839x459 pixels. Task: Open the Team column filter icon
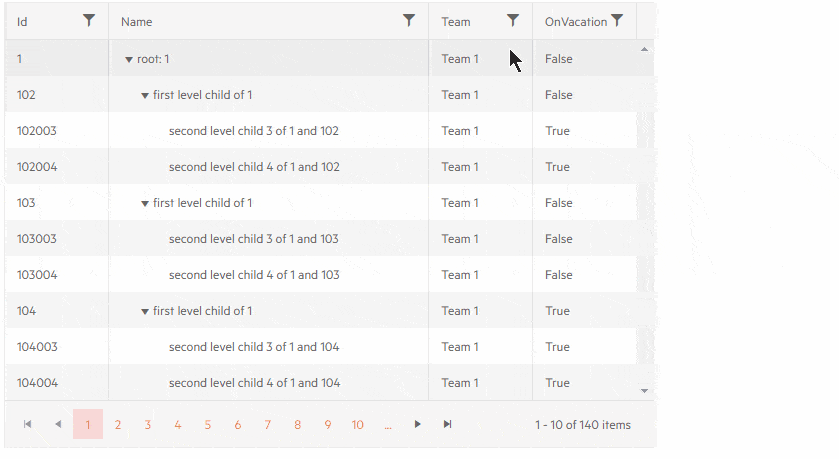coord(513,20)
